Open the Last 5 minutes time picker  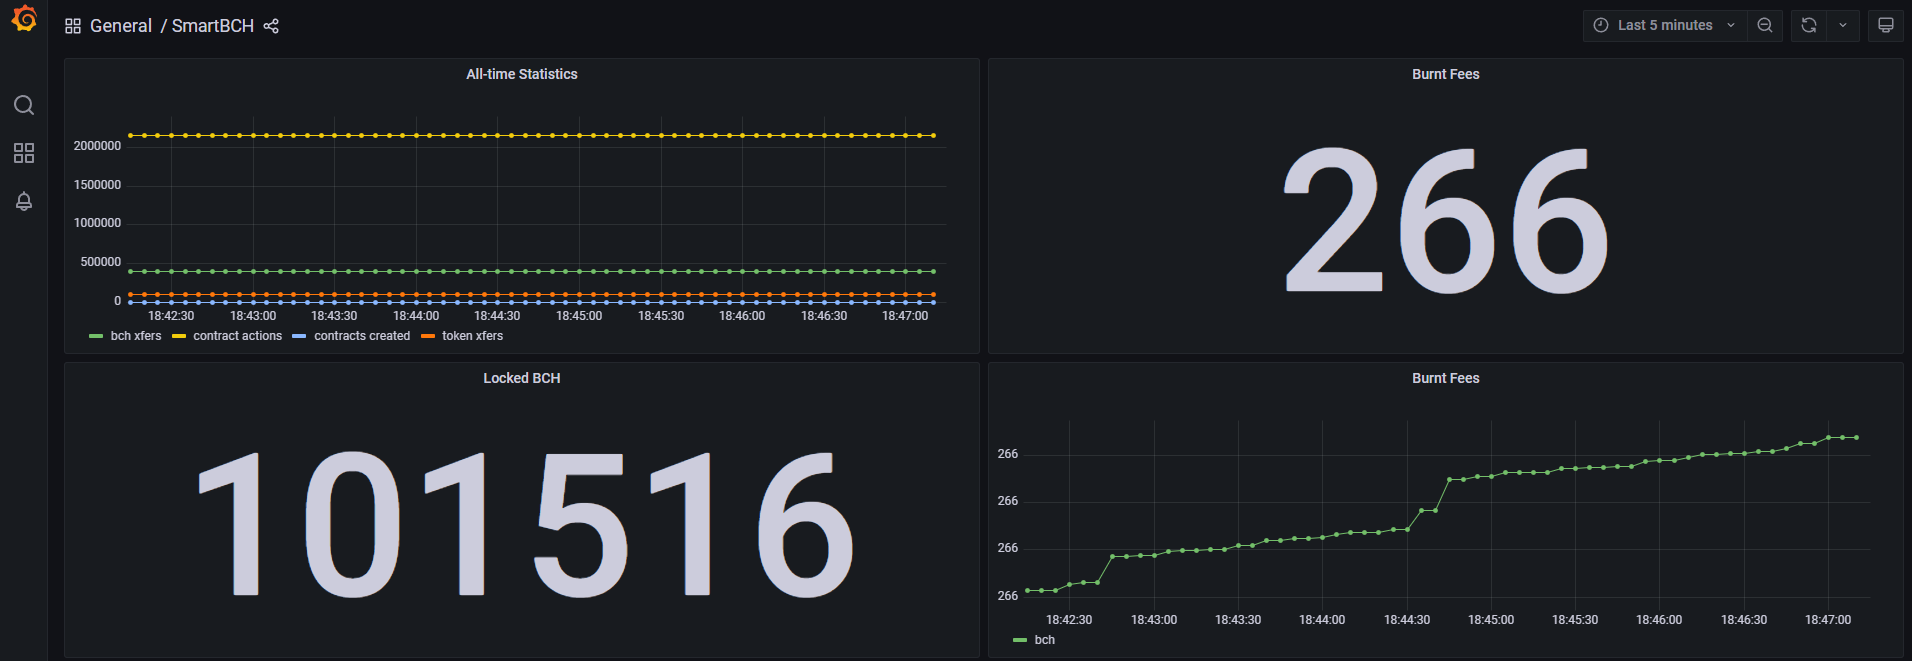point(1665,25)
